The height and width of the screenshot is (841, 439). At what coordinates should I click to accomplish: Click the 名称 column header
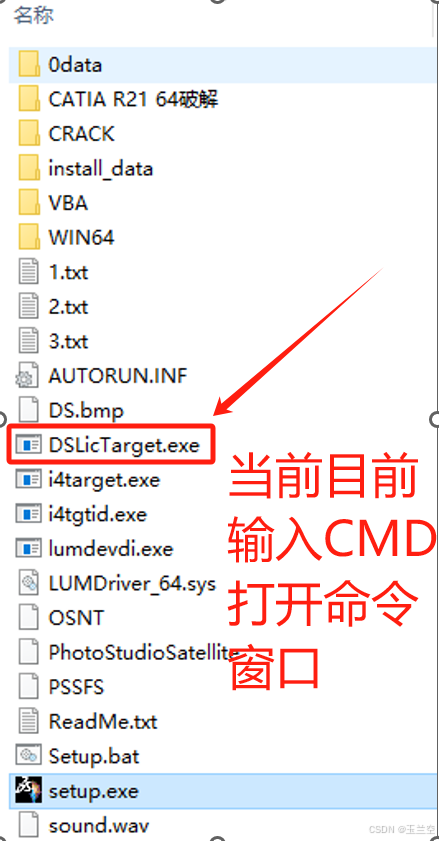click(x=33, y=15)
